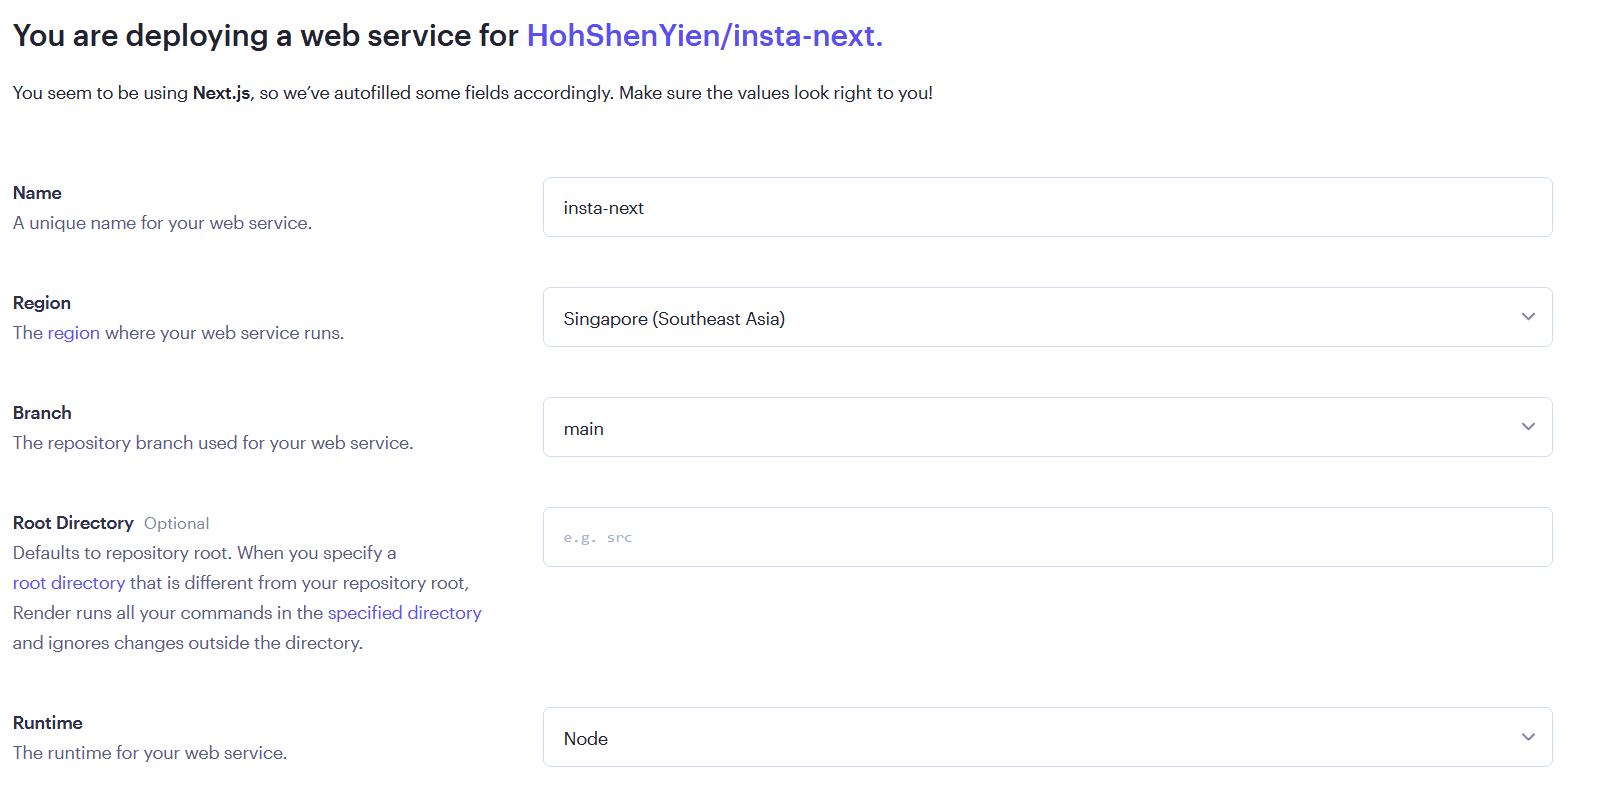The width and height of the screenshot is (1617, 788).
Task: Click the chevron arrow on the Runtime selector
Action: [x=1527, y=737]
